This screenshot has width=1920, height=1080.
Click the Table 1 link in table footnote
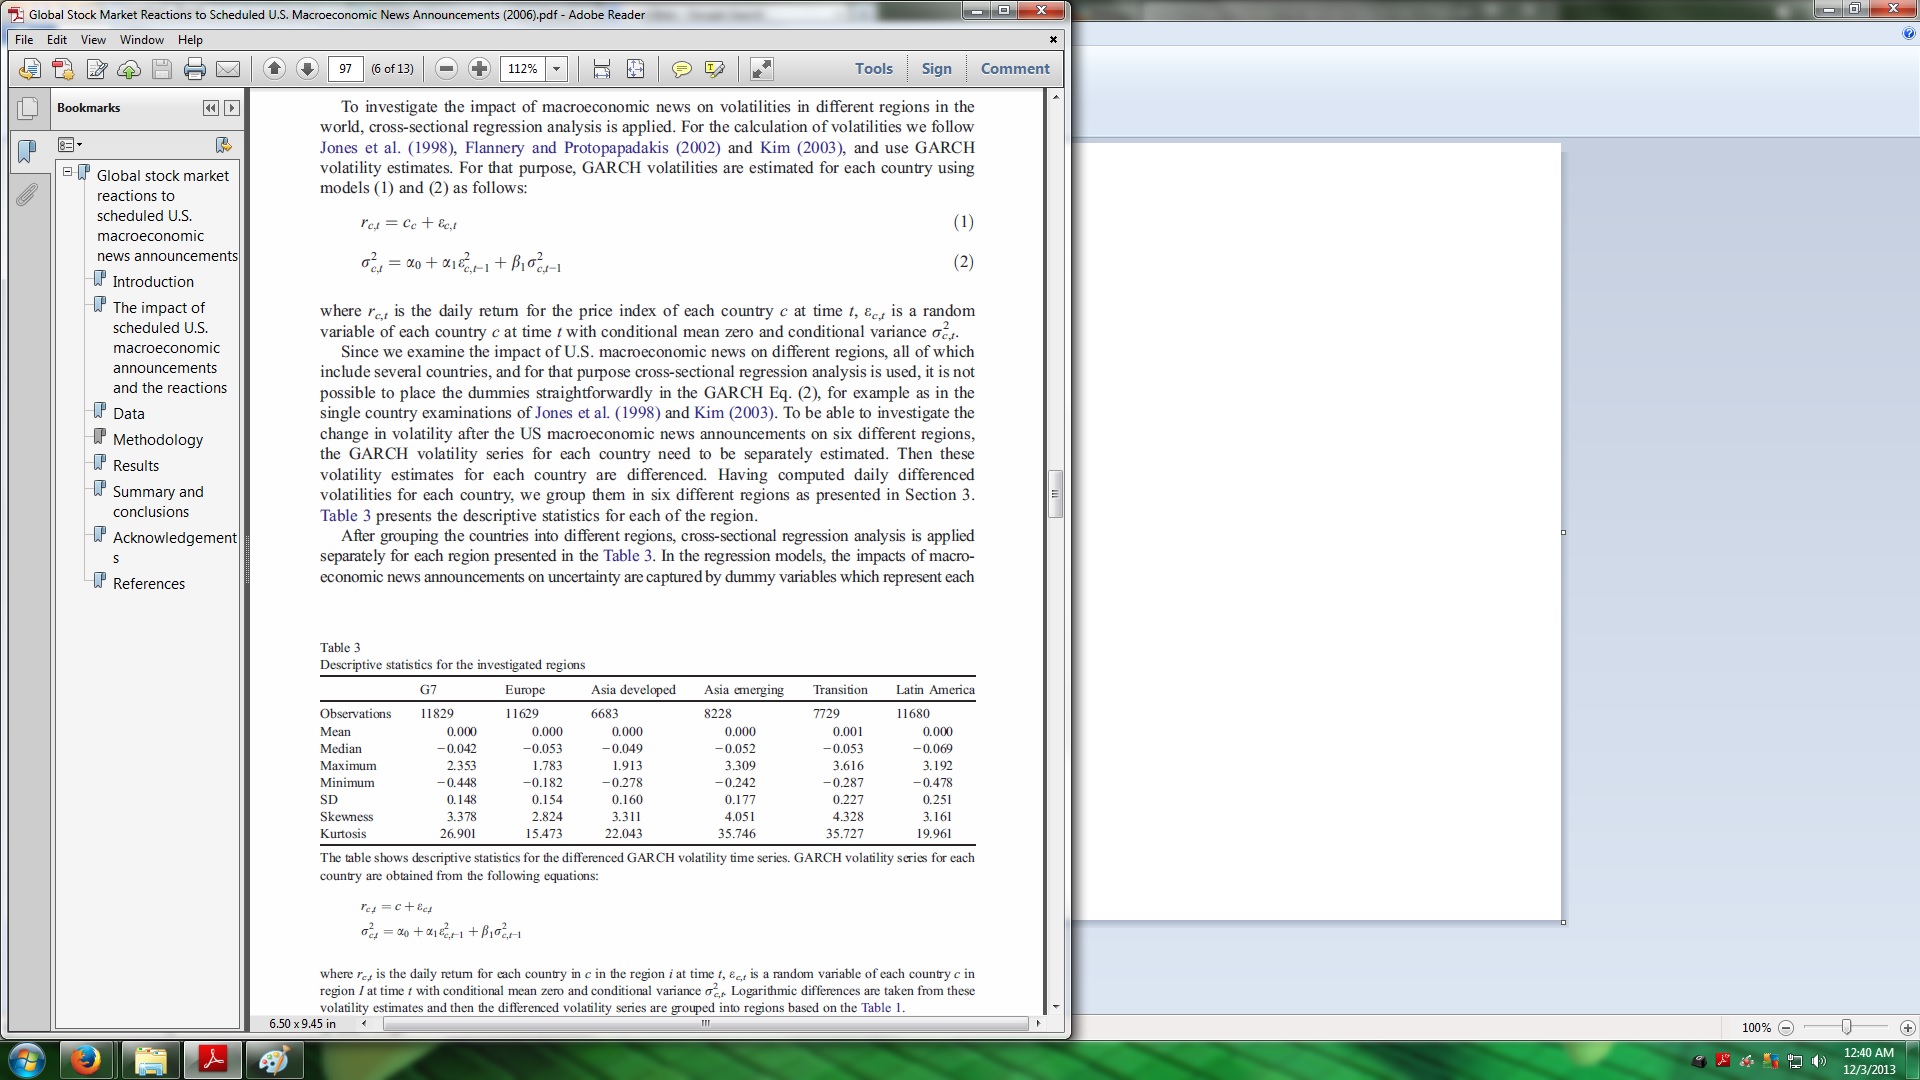881,1008
